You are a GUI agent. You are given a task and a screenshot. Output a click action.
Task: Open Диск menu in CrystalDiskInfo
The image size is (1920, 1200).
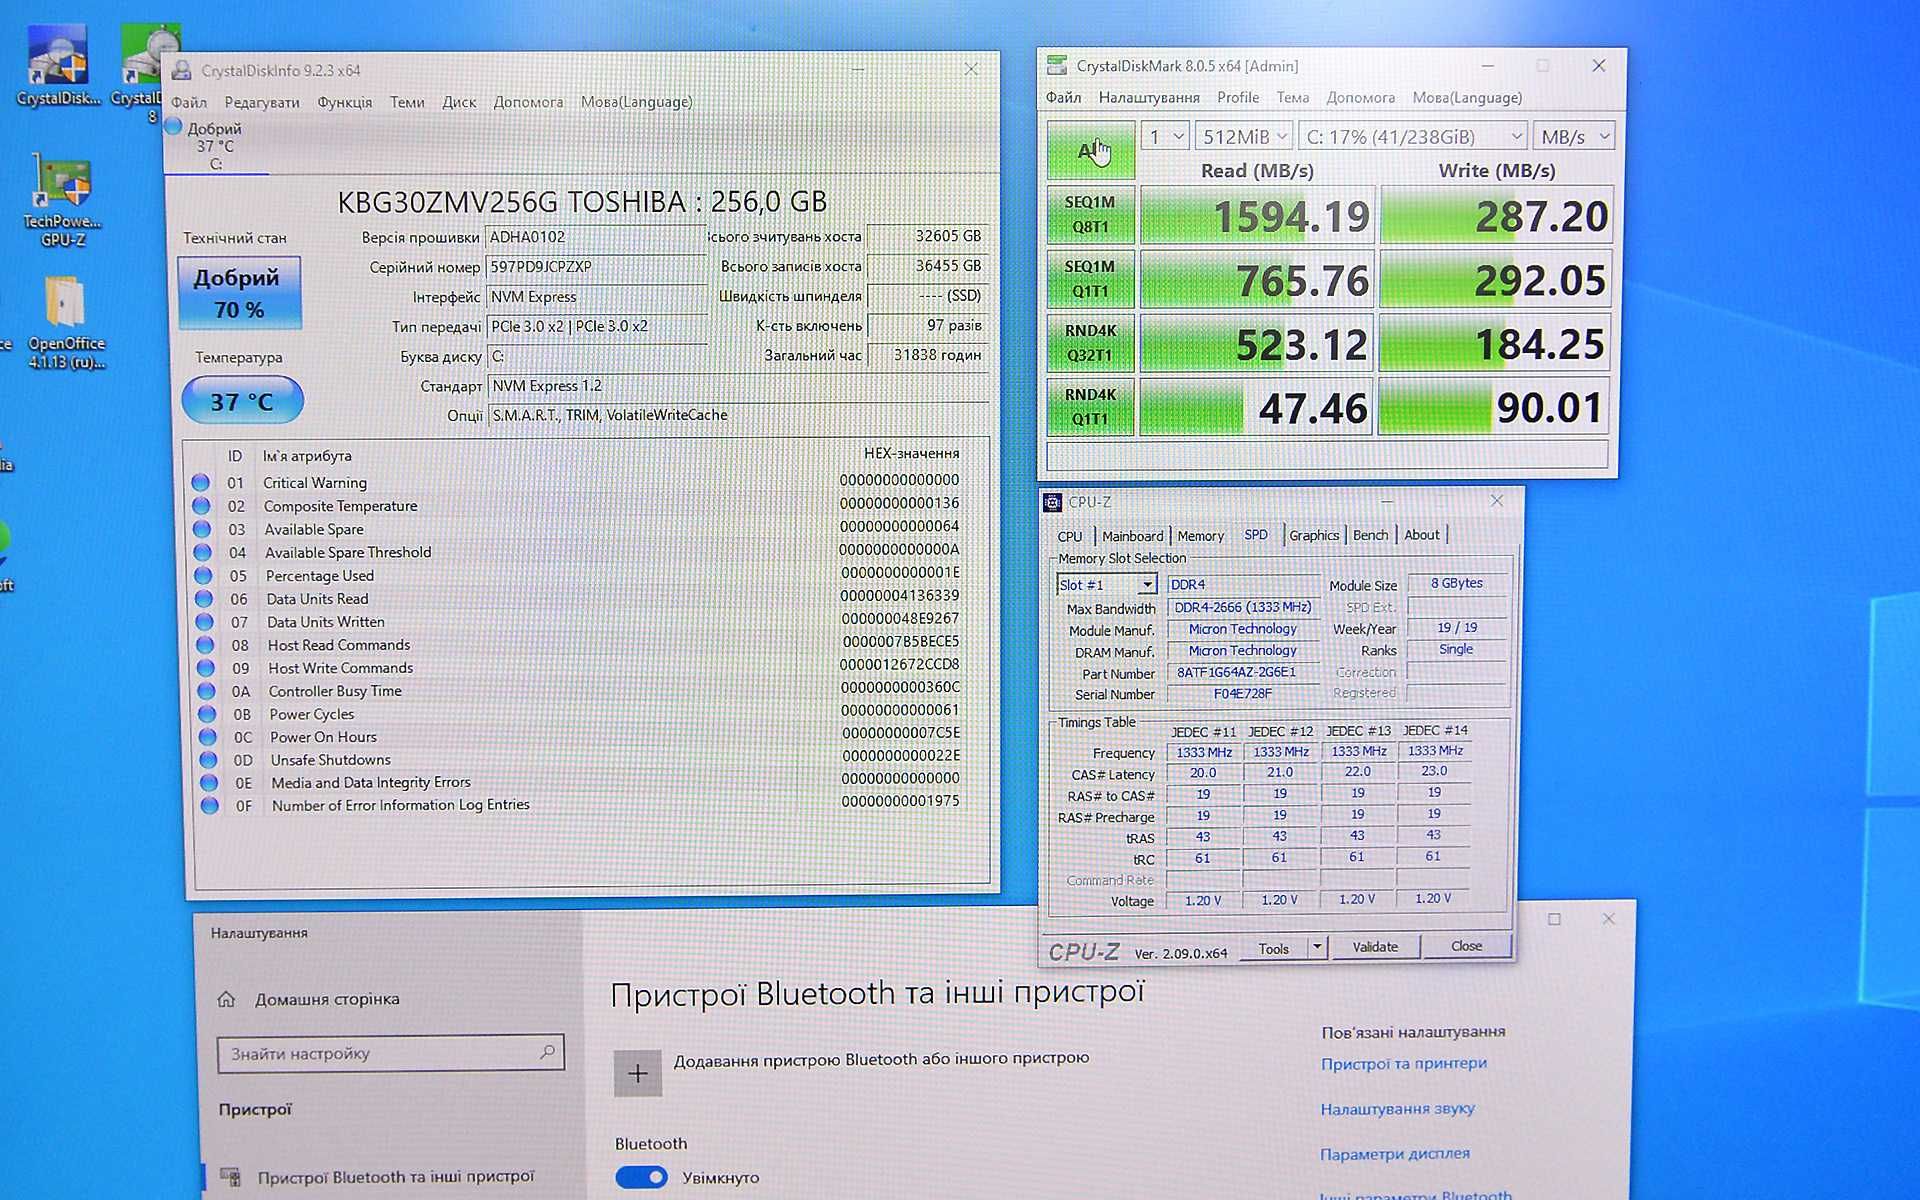pos(459,102)
